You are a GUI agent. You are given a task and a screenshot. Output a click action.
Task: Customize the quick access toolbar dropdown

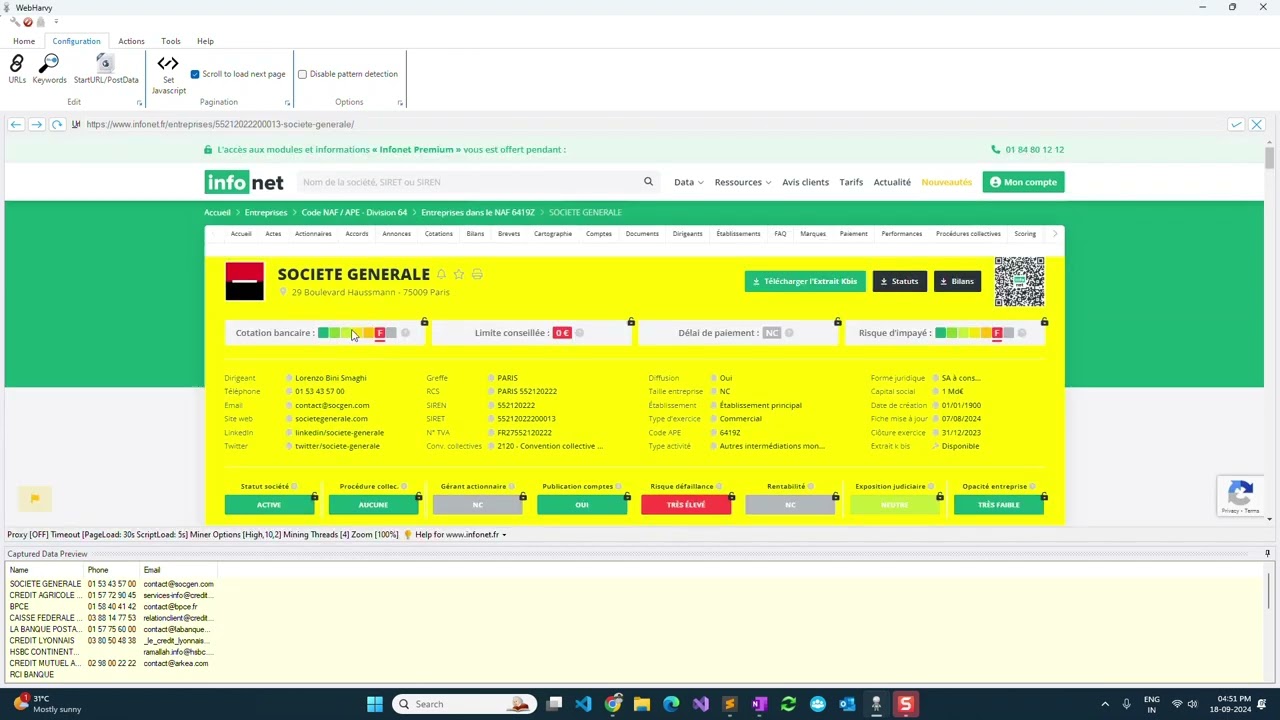point(55,21)
